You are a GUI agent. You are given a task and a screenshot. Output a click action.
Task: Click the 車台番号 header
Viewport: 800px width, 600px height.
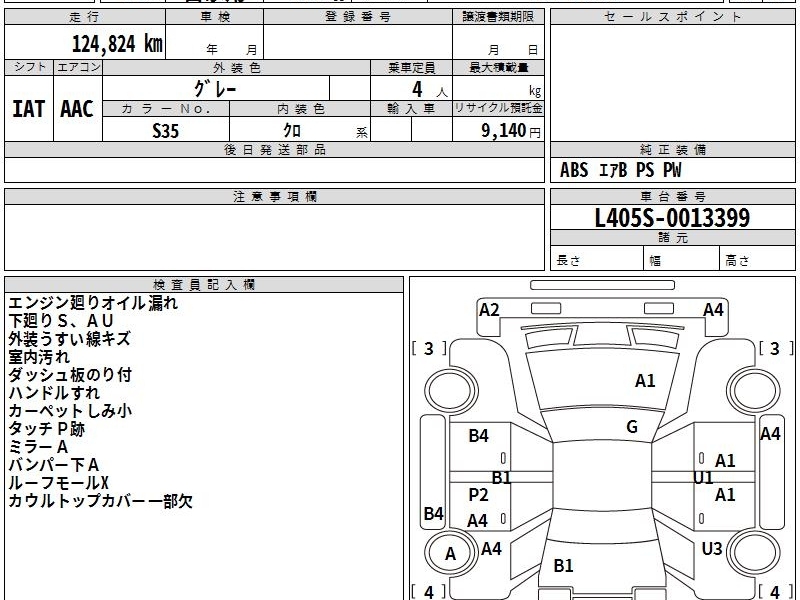(x=672, y=196)
